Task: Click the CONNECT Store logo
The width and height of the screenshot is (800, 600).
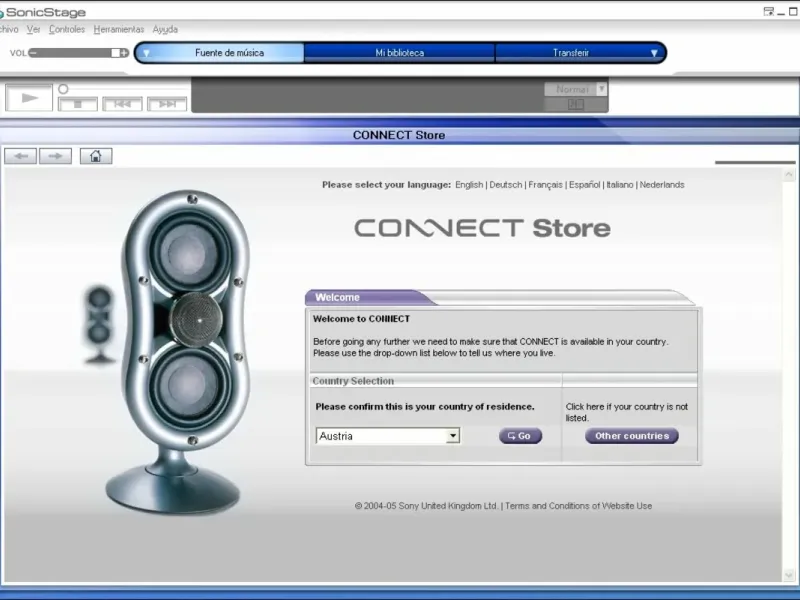Action: (482, 228)
